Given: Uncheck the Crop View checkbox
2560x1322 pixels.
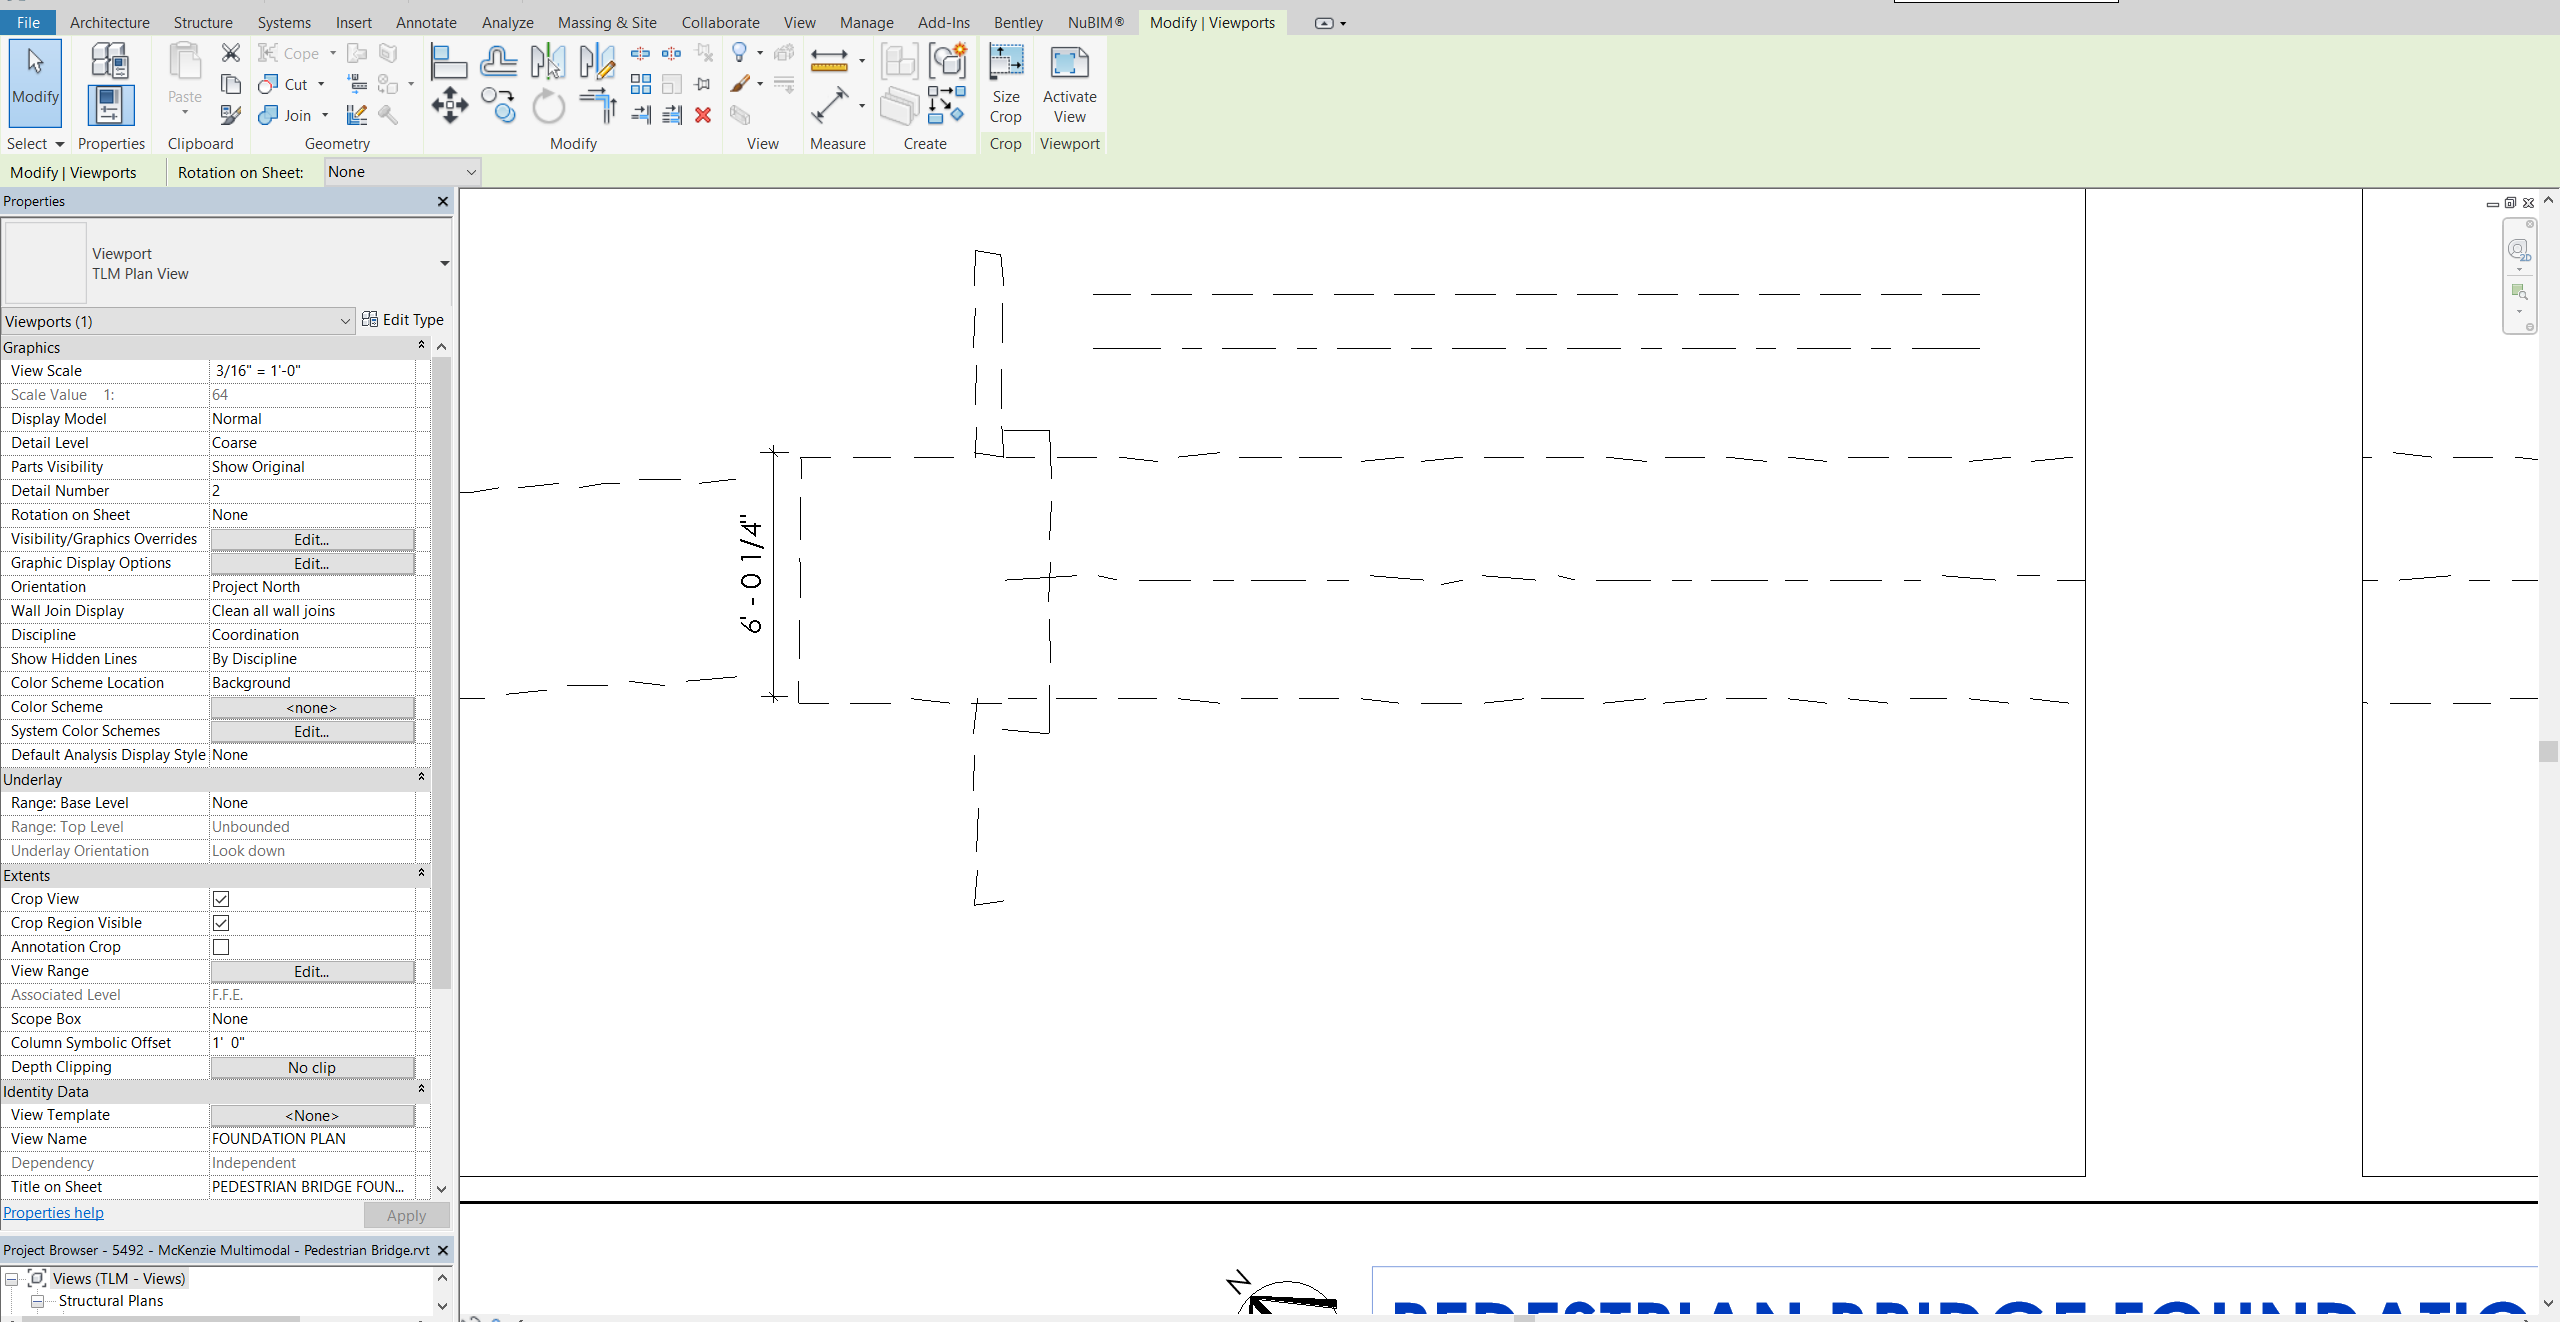Looking at the screenshot, I should [221, 899].
